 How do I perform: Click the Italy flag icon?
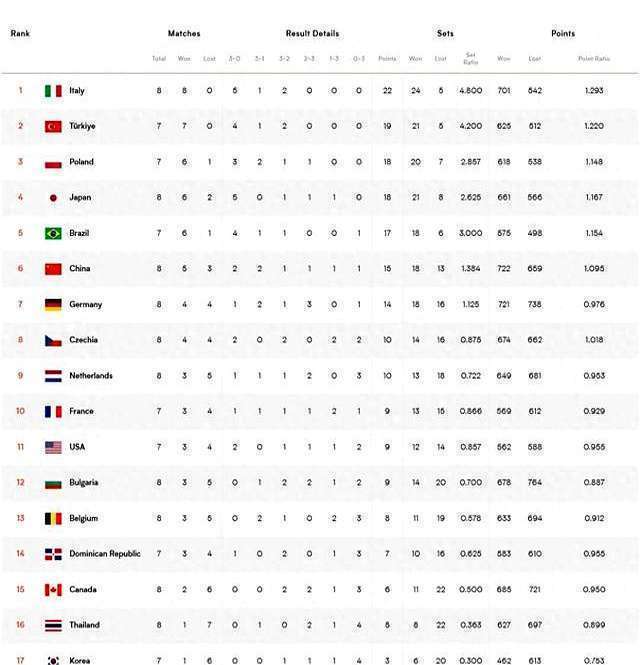(x=53, y=91)
